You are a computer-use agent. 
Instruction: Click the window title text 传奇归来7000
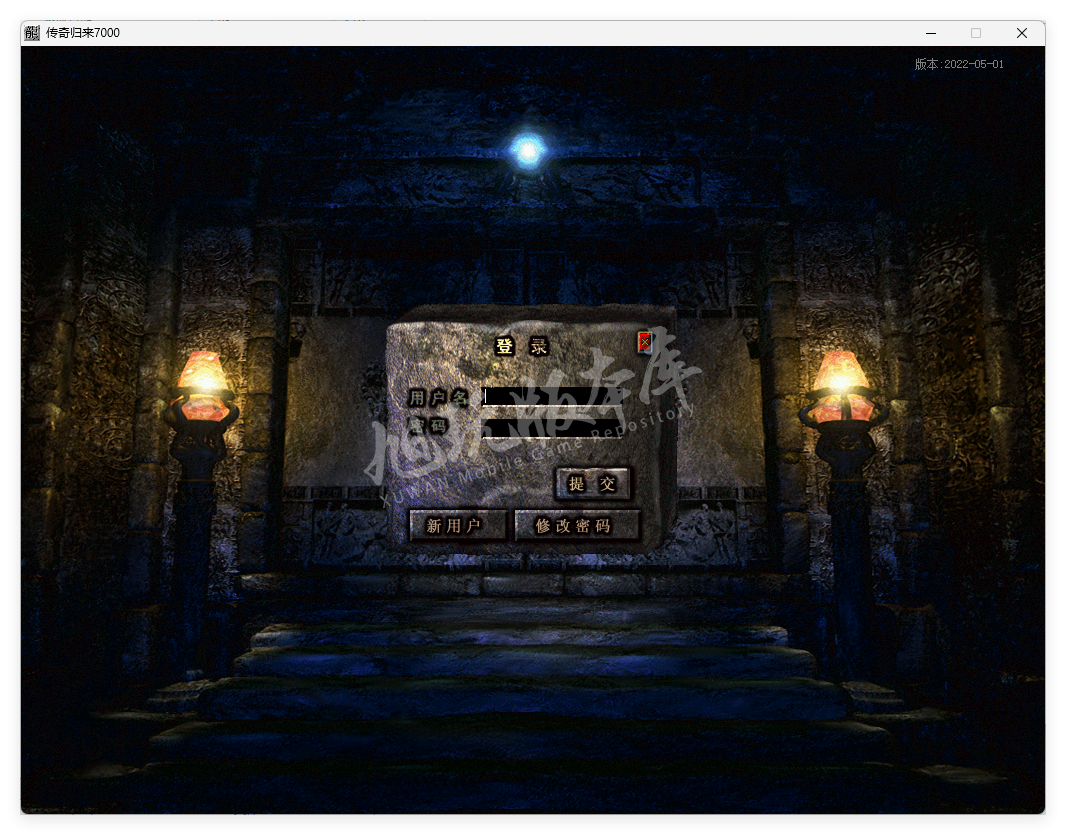pyautogui.click(x=83, y=33)
